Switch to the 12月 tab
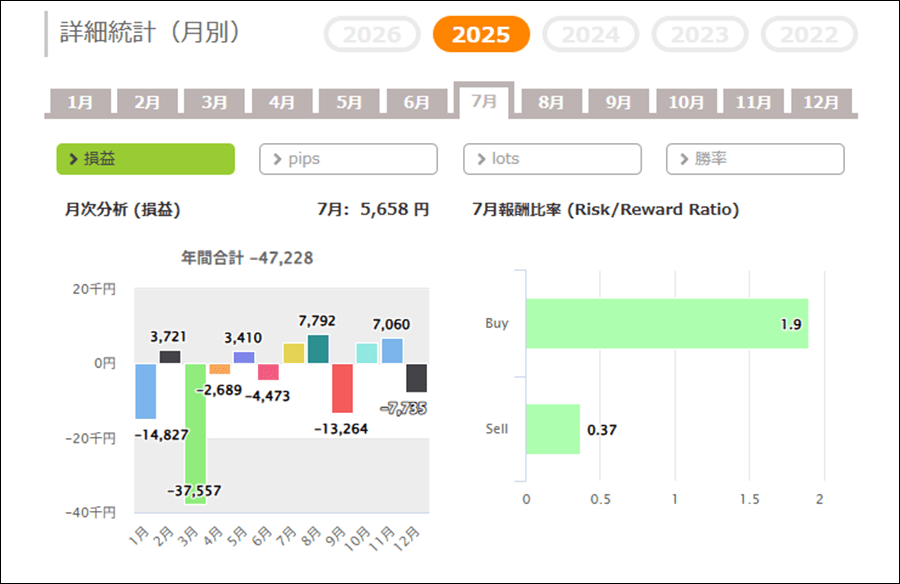This screenshot has width=900, height=584. pos(821,102)
